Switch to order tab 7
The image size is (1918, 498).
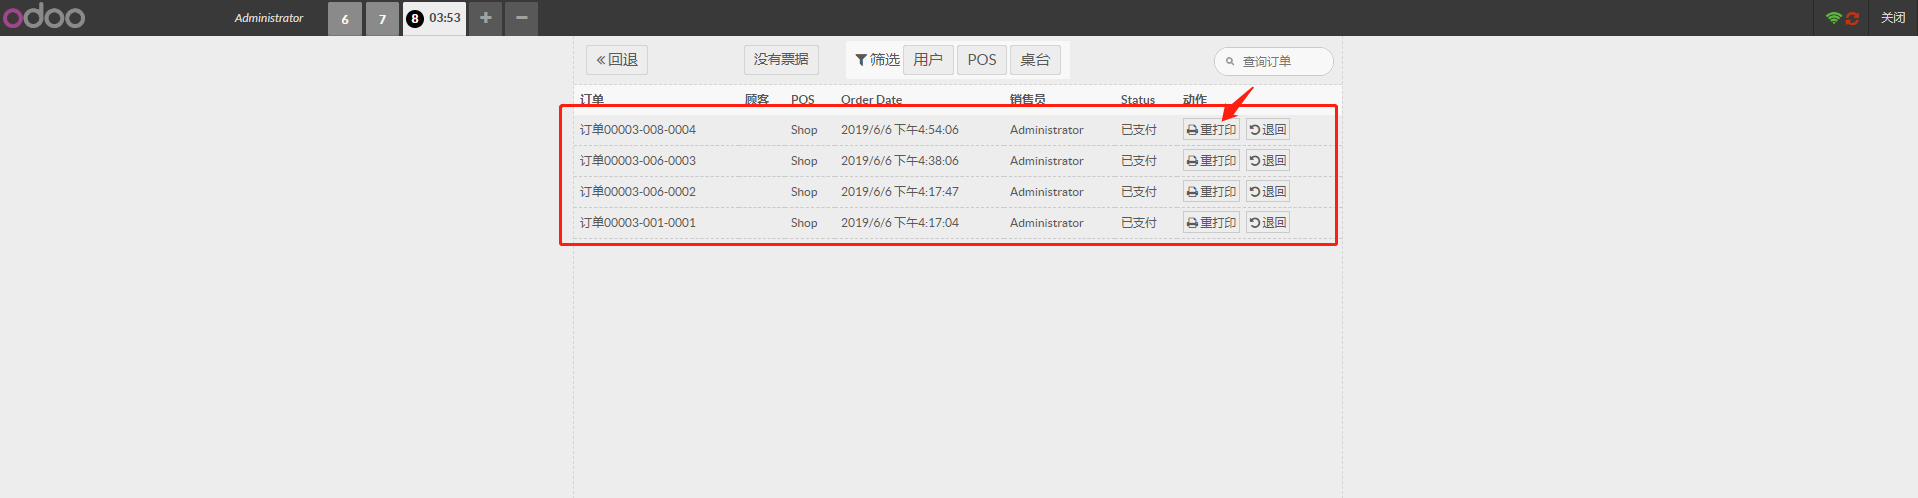(382, 19)
